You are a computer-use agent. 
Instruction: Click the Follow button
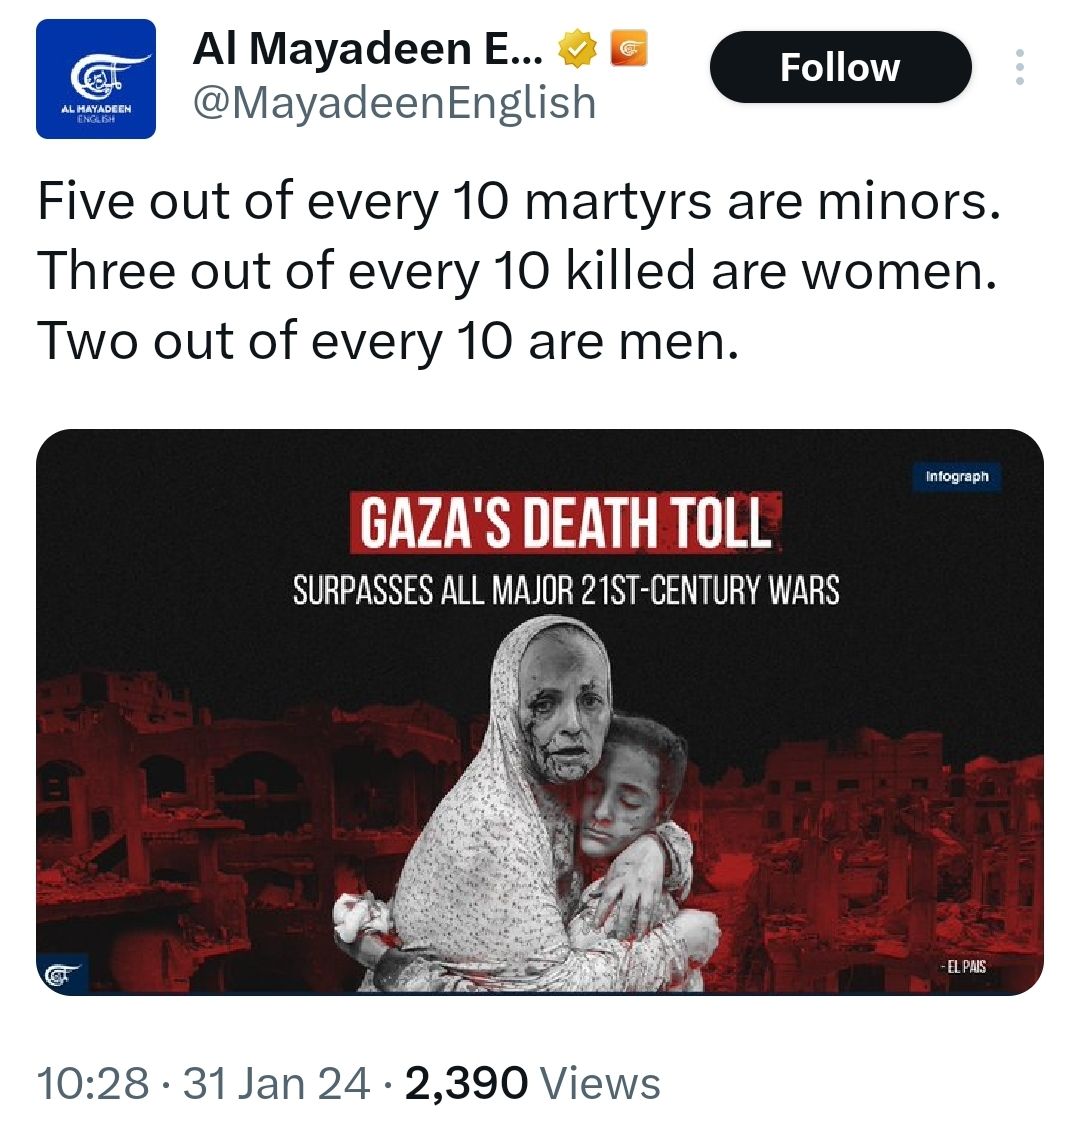pos(840,67)
